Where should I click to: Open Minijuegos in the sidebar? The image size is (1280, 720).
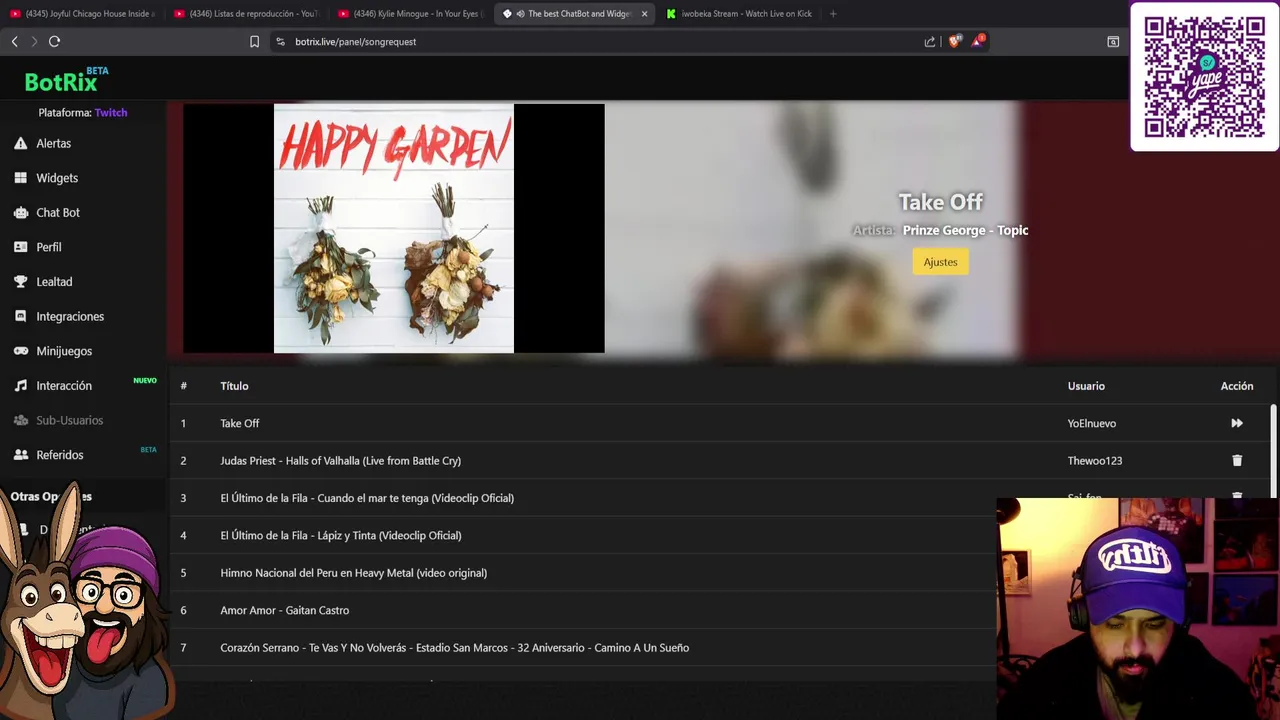tap(64, 351)
